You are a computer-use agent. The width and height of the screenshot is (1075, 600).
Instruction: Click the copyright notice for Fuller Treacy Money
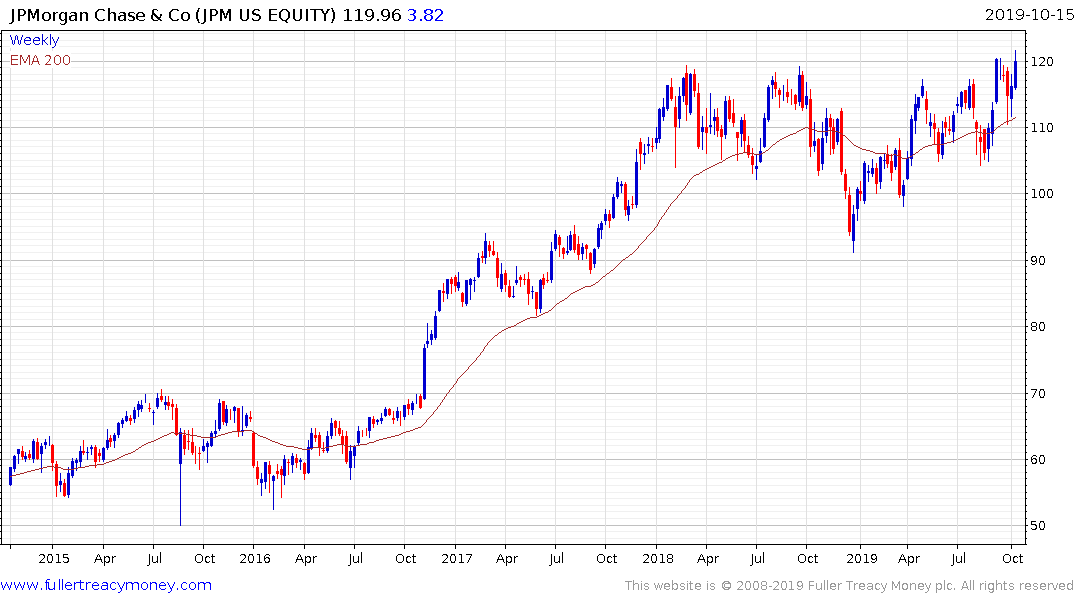pos(849,586)
